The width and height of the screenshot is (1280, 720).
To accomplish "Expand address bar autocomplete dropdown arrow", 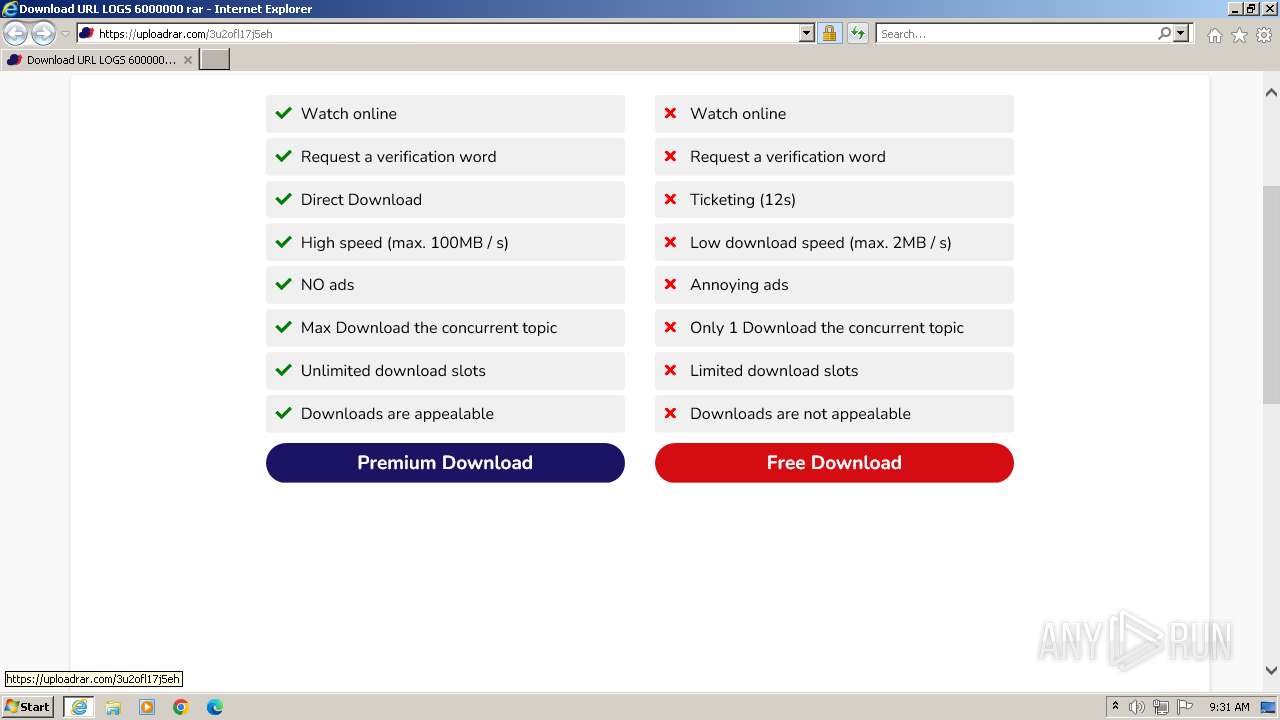I will (x=807, y=34).
